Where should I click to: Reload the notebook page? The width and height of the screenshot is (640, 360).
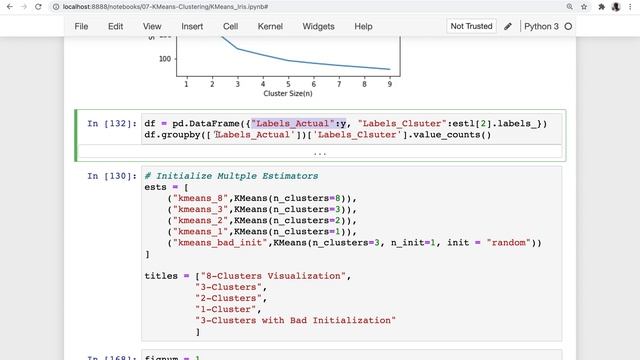[x=38, y=7]
